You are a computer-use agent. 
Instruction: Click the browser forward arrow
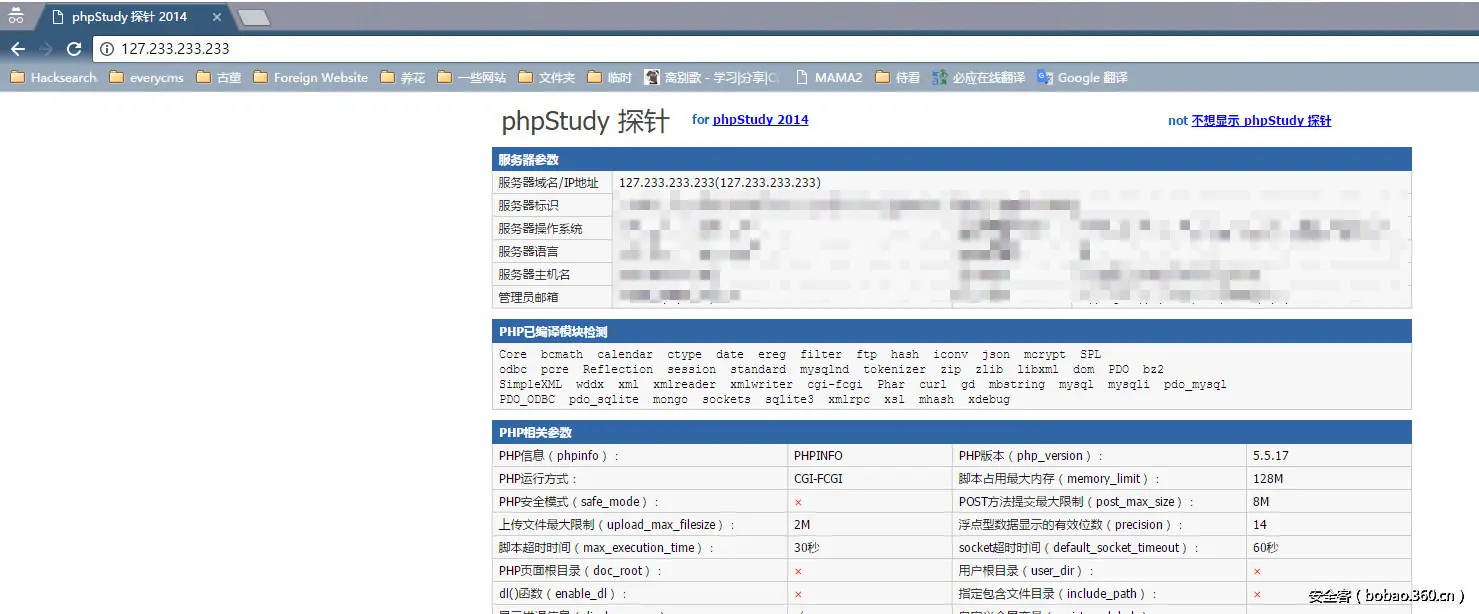click(45, 48)
